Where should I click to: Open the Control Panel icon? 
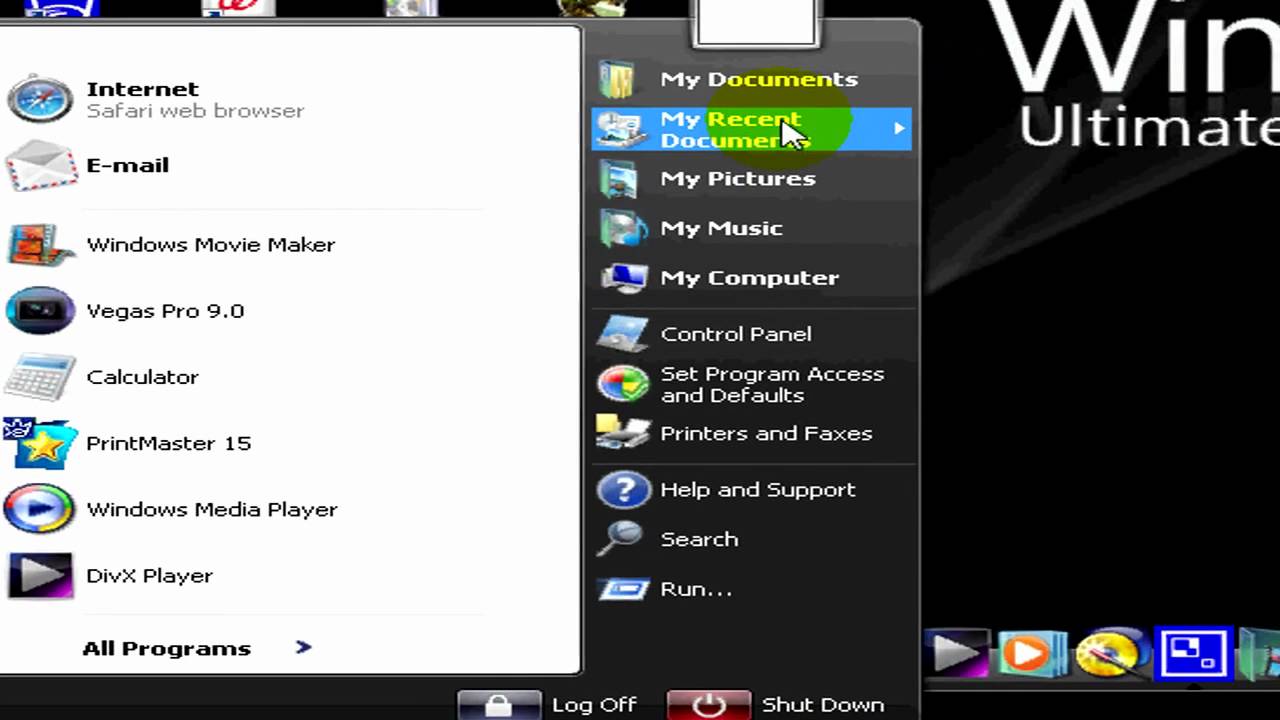[622, 333]
